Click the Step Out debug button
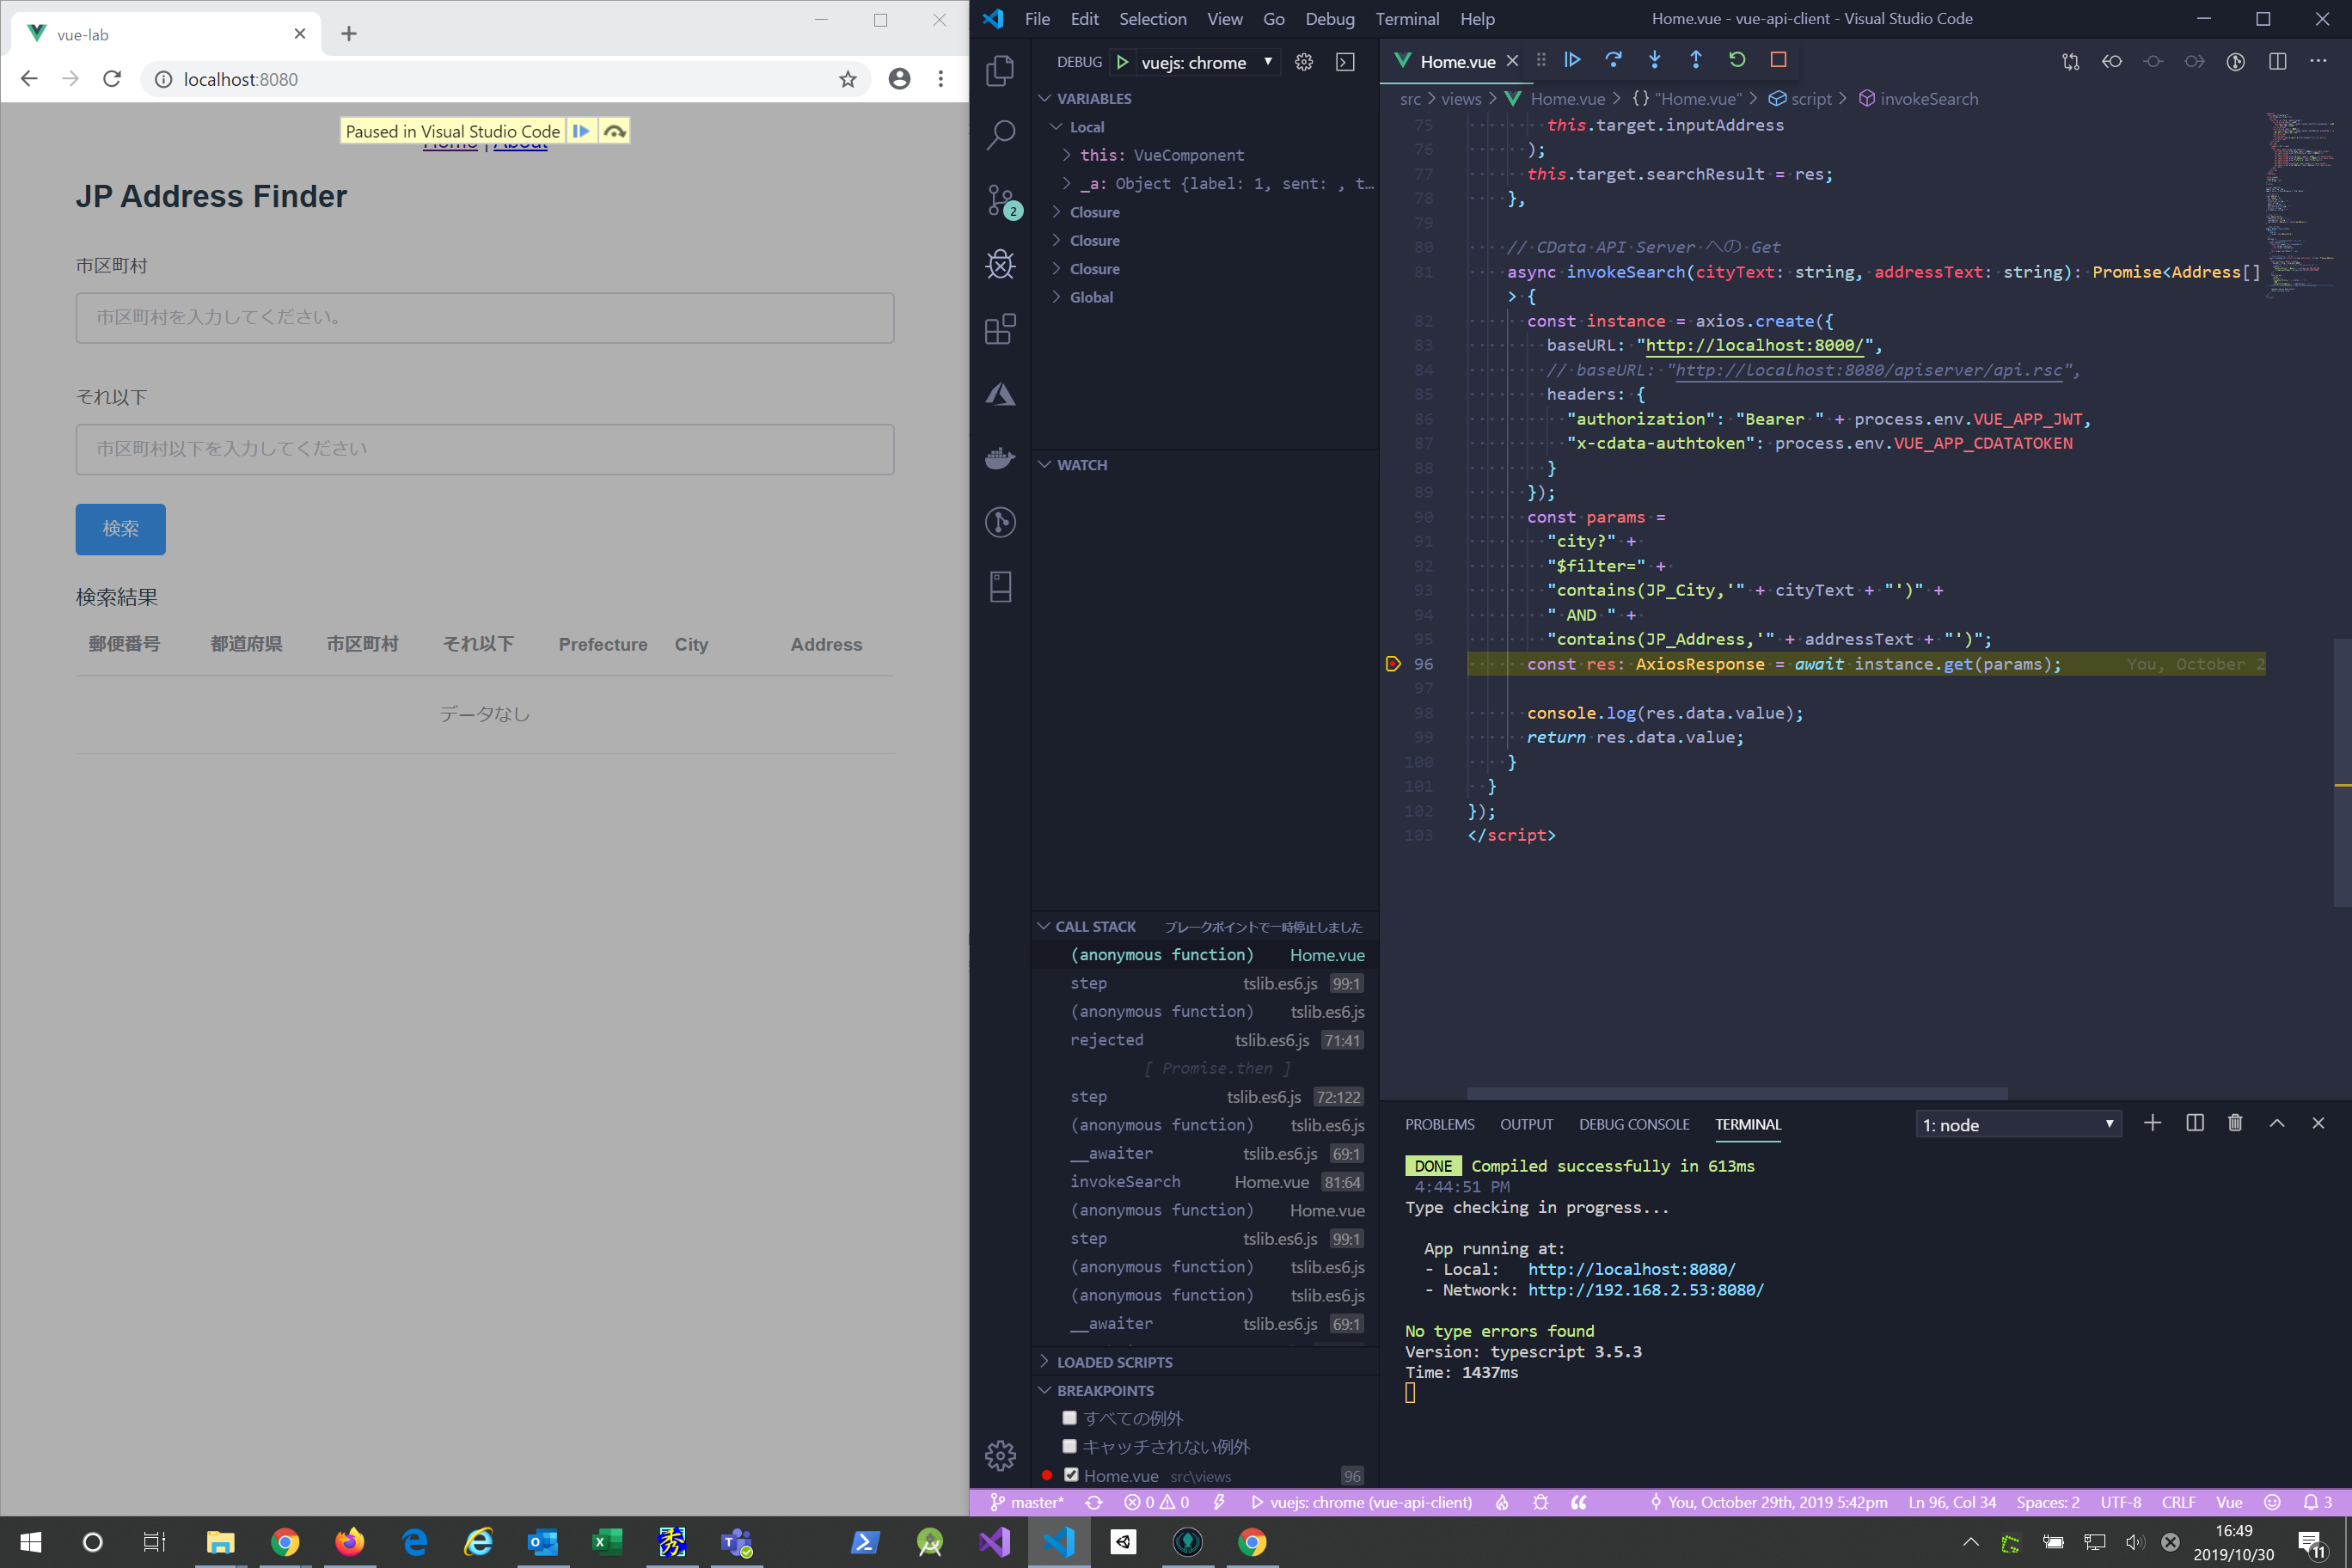2352x1568 pixels. (1695, 60)
